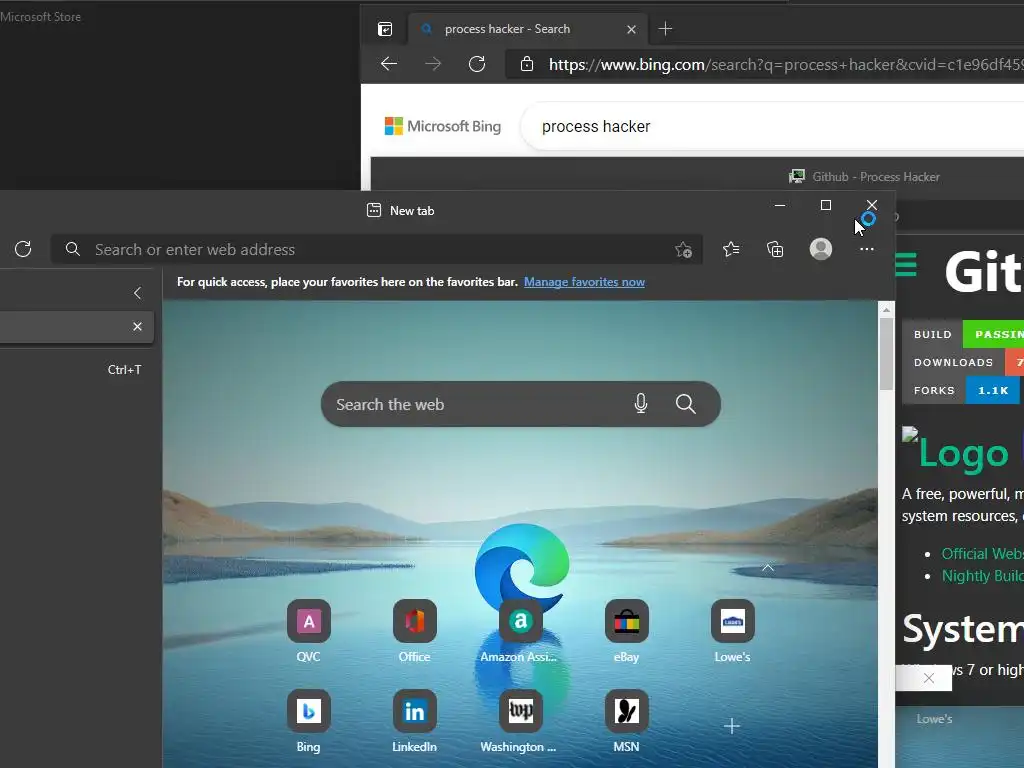Collapse quick links with the up chevron
Screen dimensions: 1024x768
click(768, 568)
